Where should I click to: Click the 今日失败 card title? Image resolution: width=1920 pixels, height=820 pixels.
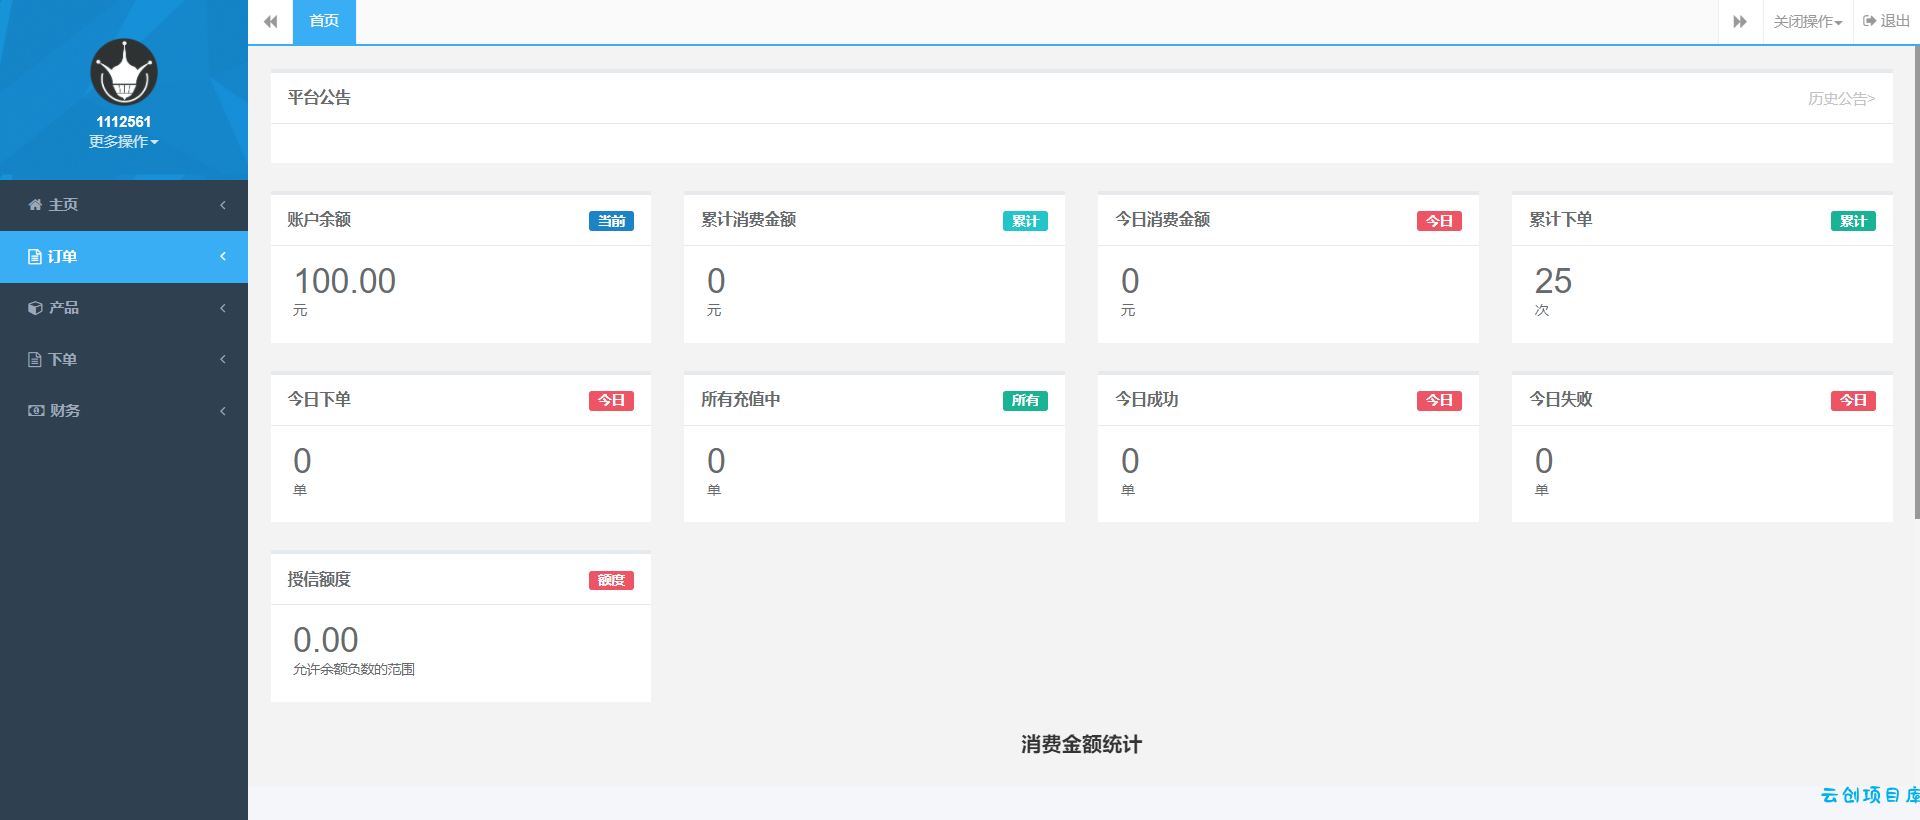(1561, 399)
